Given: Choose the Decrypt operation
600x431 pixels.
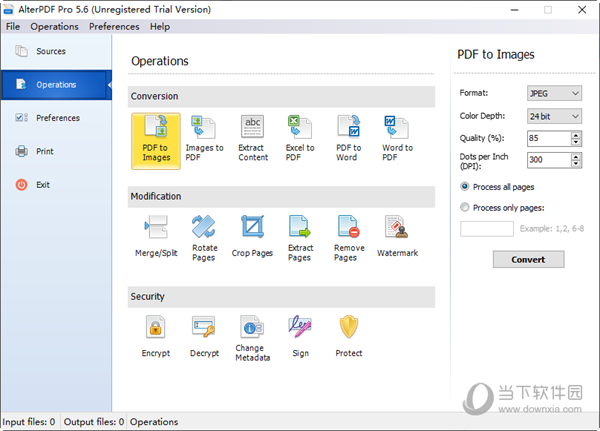Looking at the screenshot, I should (x=204, y=336).
